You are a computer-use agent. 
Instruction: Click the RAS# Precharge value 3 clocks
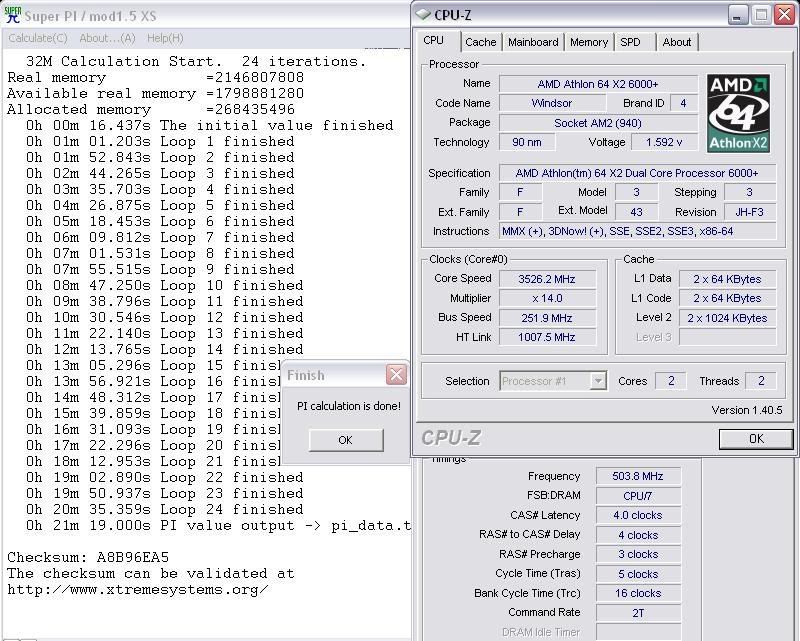(638, 554)
